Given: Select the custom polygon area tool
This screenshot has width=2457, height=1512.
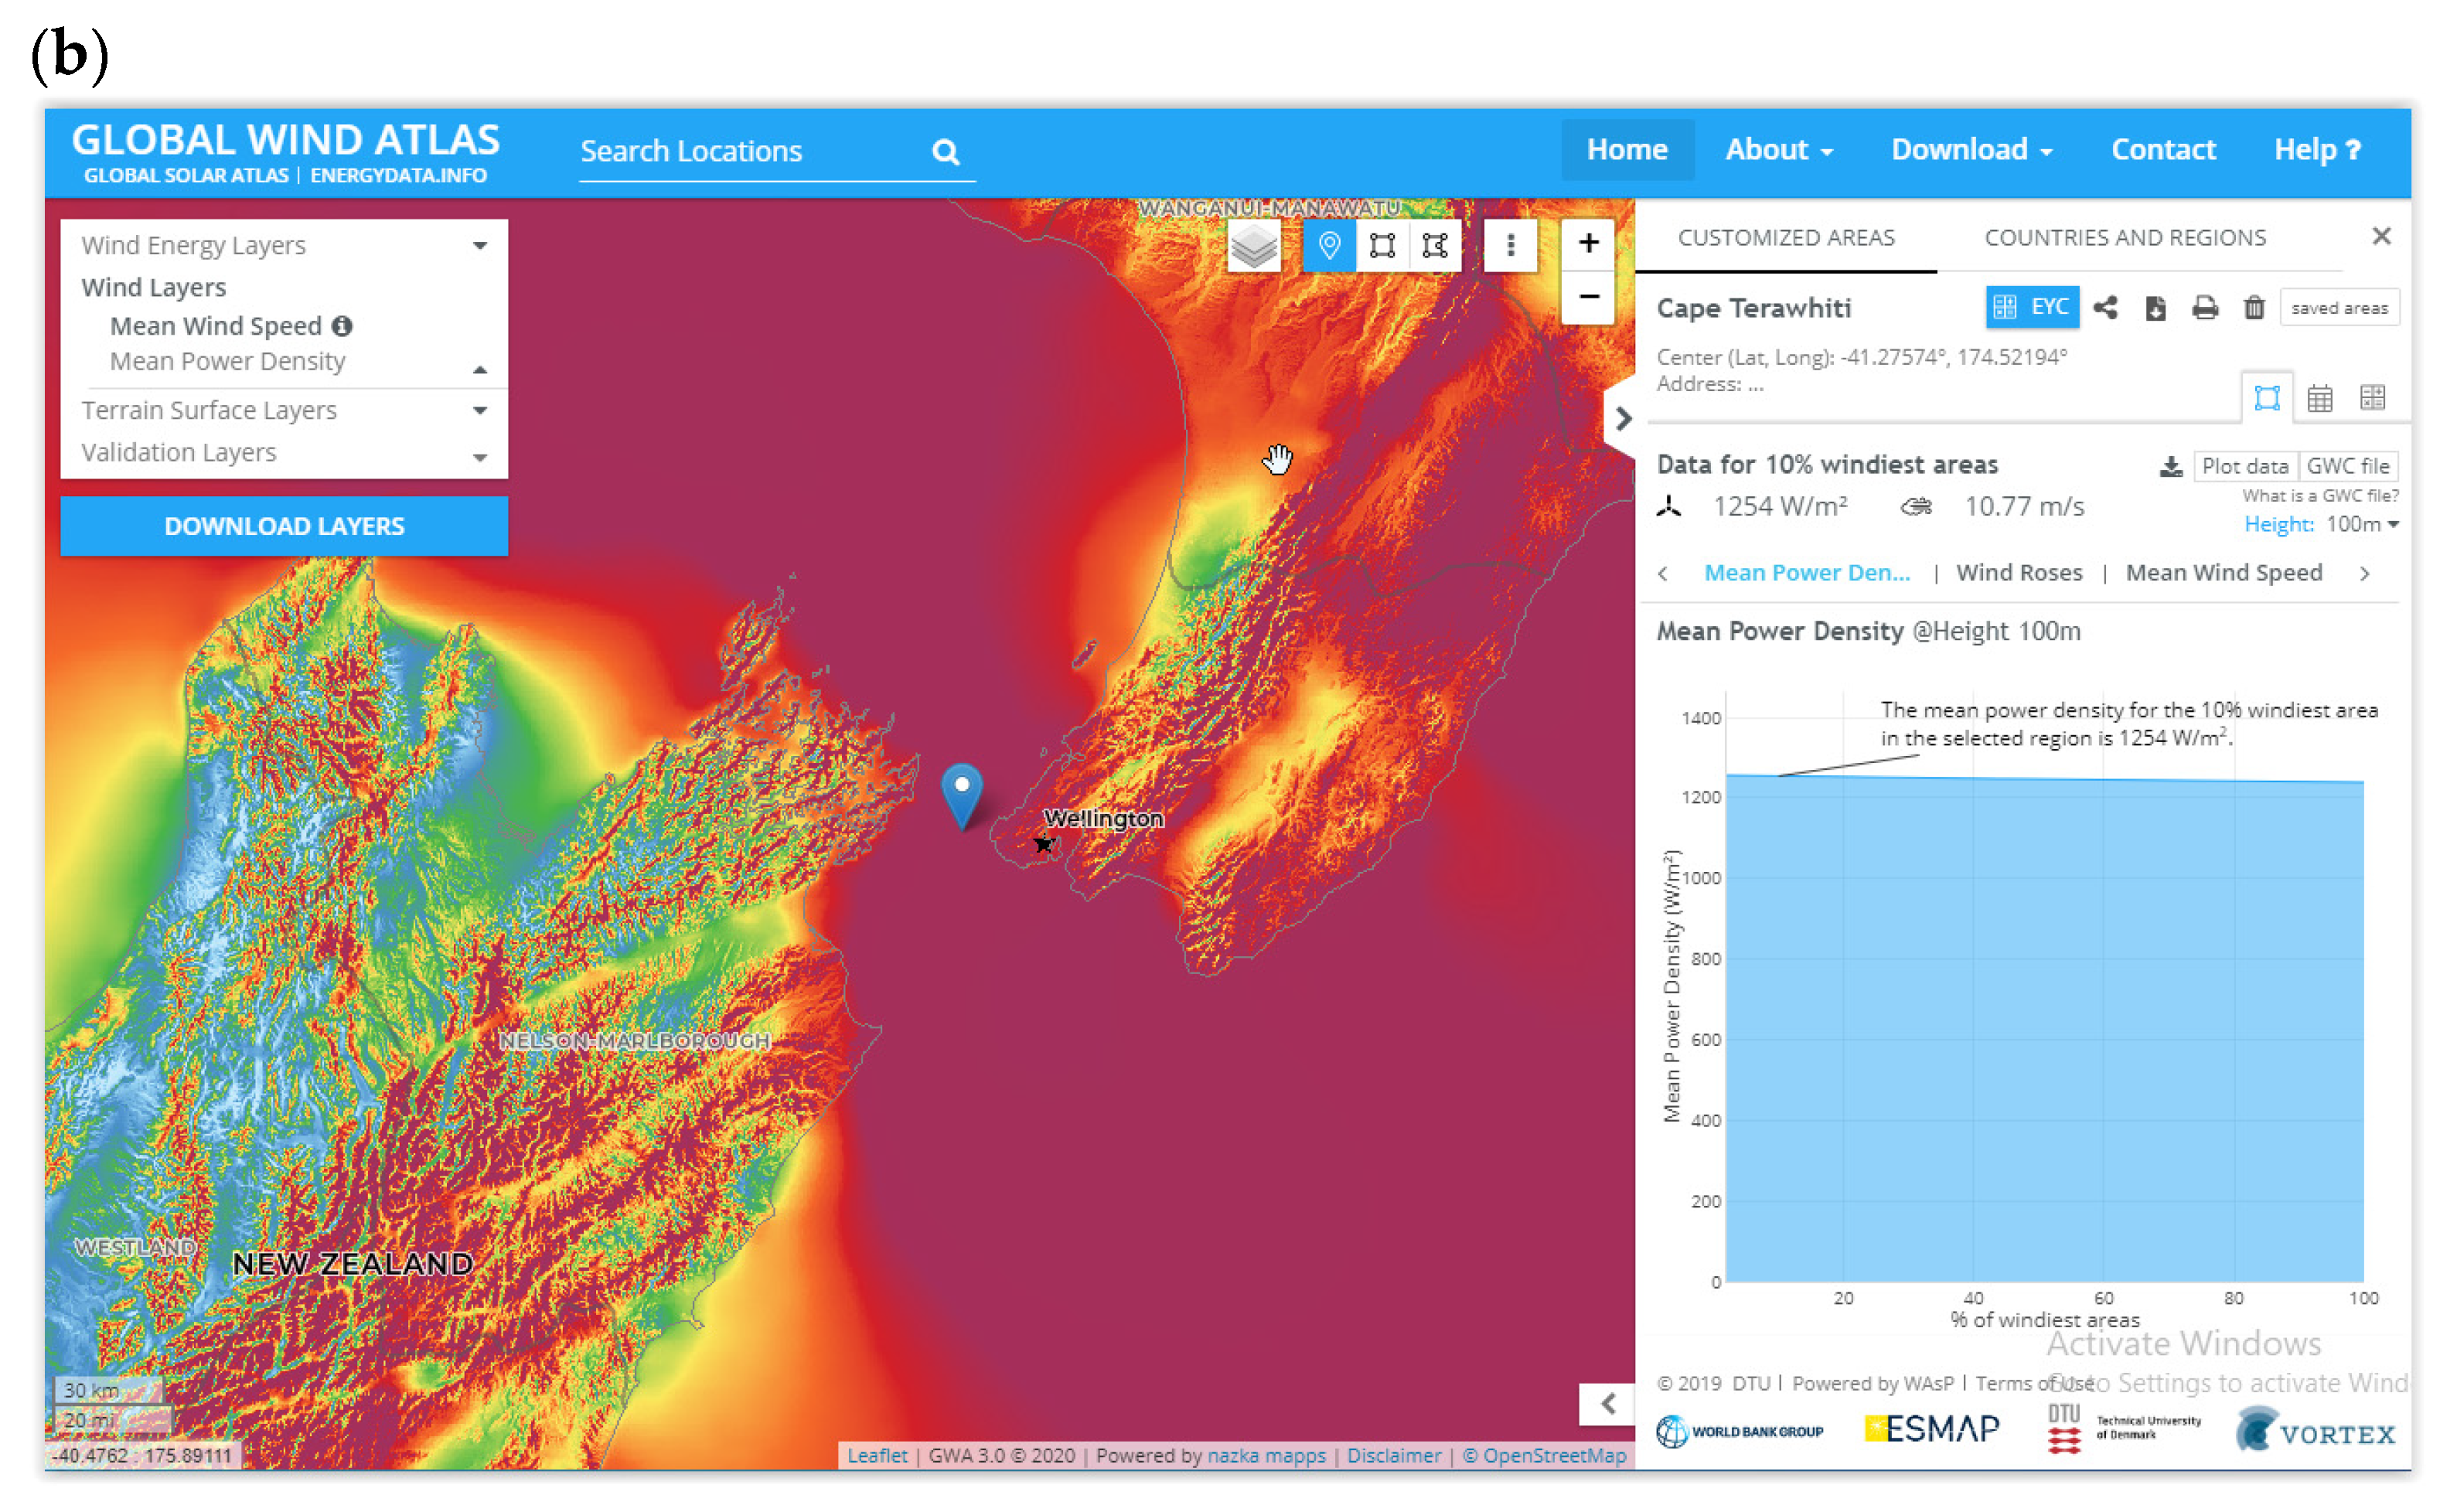Looking at the screenshot, I should click(1435, 245).
